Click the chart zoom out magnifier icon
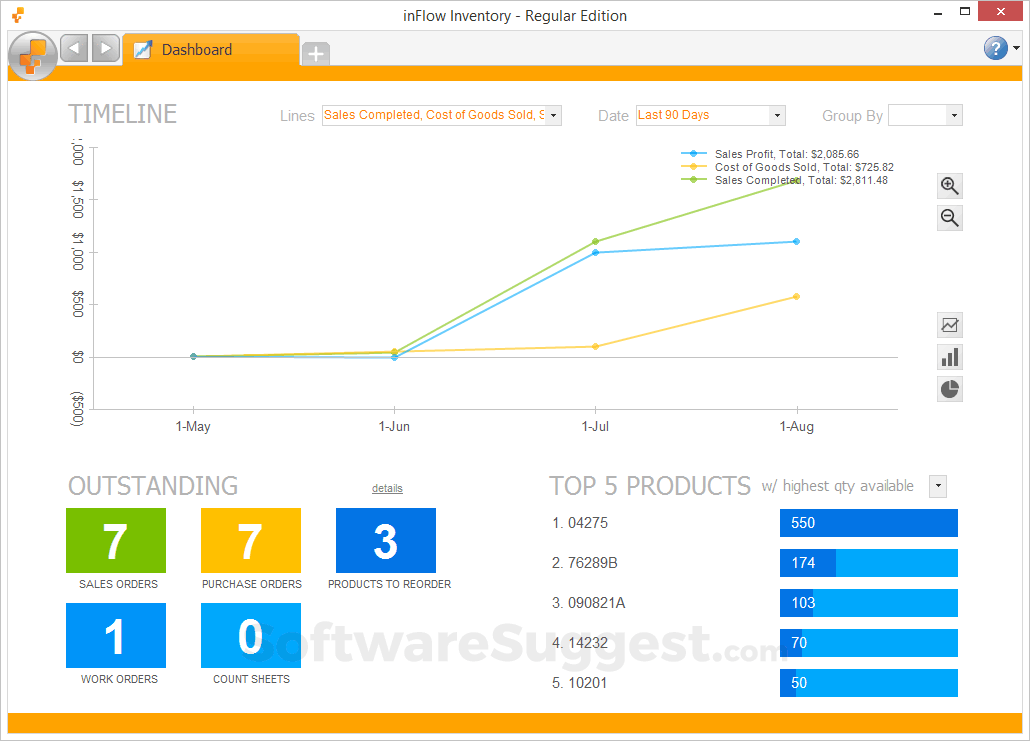This screenshot has width=1030, height=741. (x=949, y=217)
